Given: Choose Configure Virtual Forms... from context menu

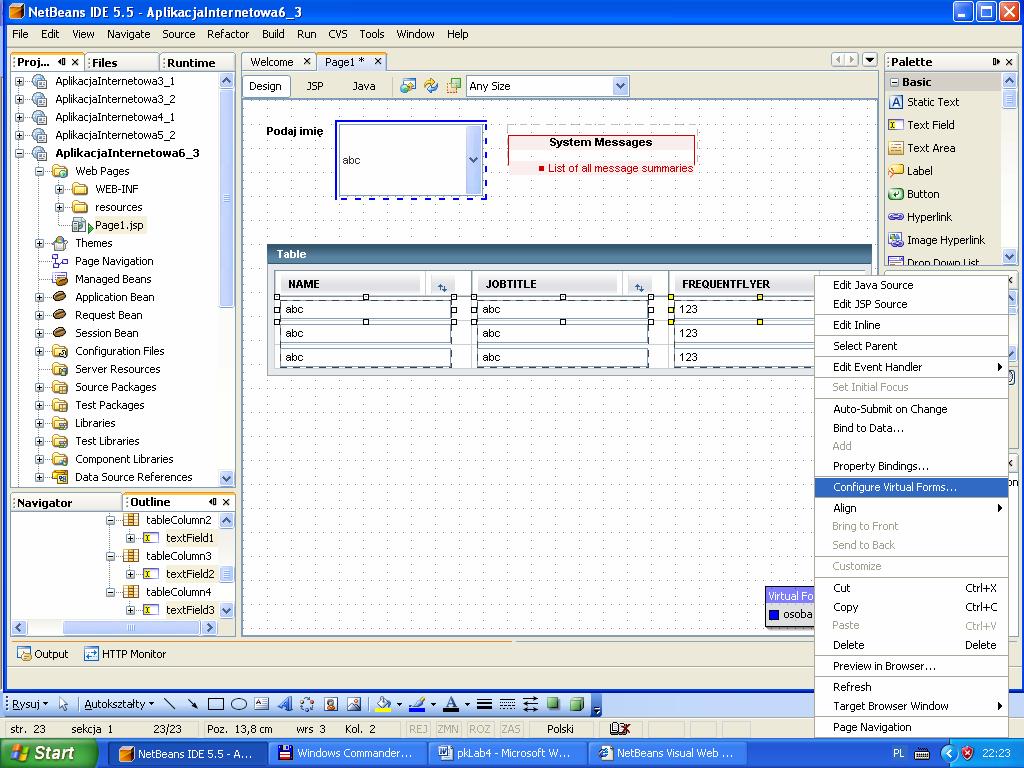Looking at the screenshot, I should 911,487.
